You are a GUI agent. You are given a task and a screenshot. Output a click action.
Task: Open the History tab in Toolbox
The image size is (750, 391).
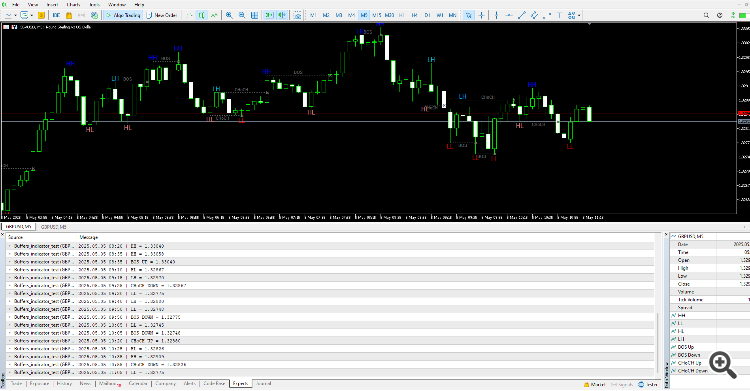pyautogui.click(x=64, y=384)
